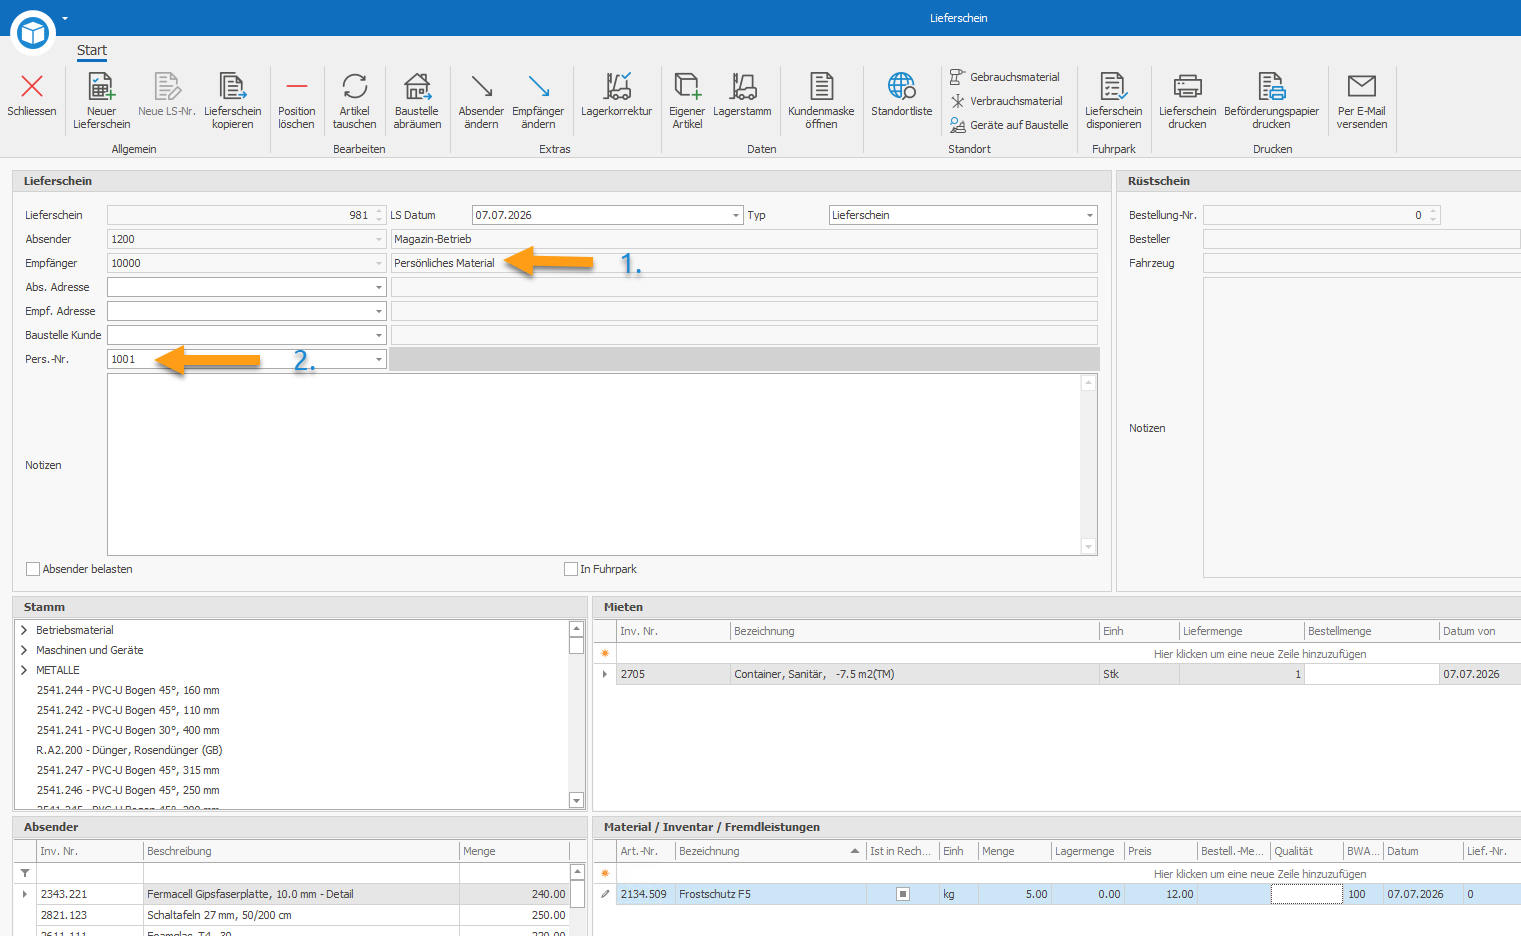Tick the In Fuhrpark checkbox
Screen dimensions: 1521x936
[571, 569]
